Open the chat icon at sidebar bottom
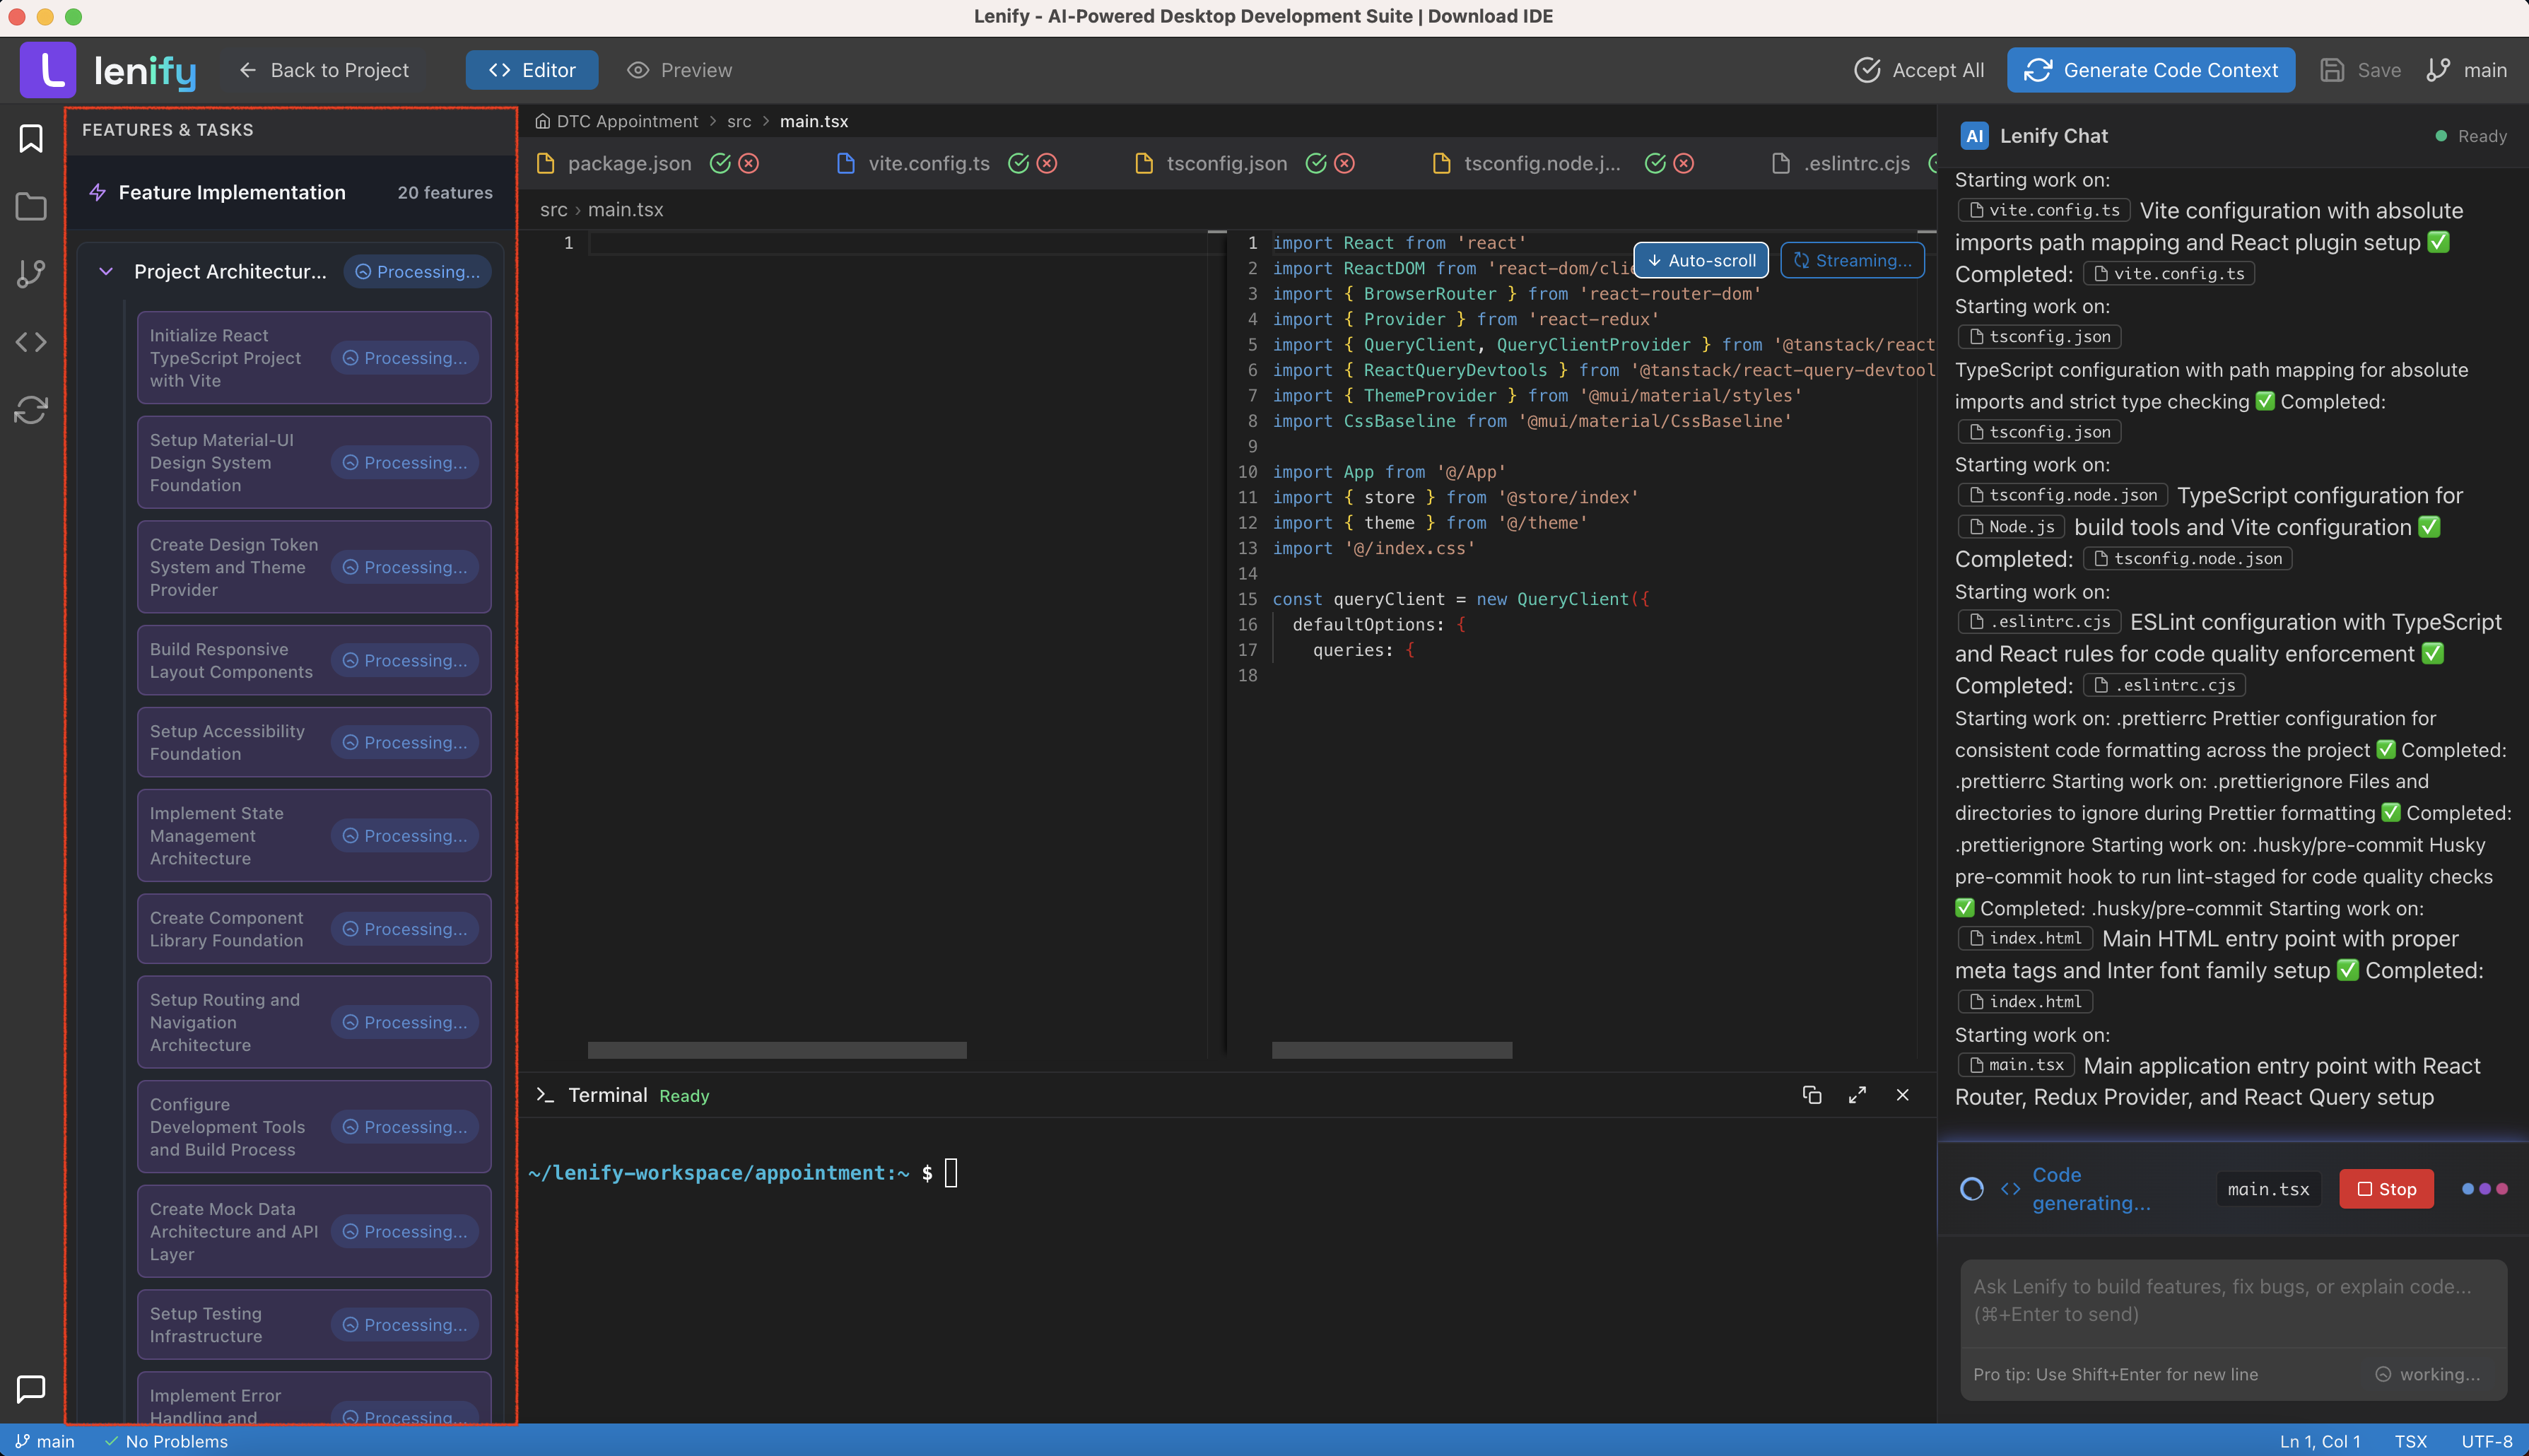 click(x=31, y=1389)
